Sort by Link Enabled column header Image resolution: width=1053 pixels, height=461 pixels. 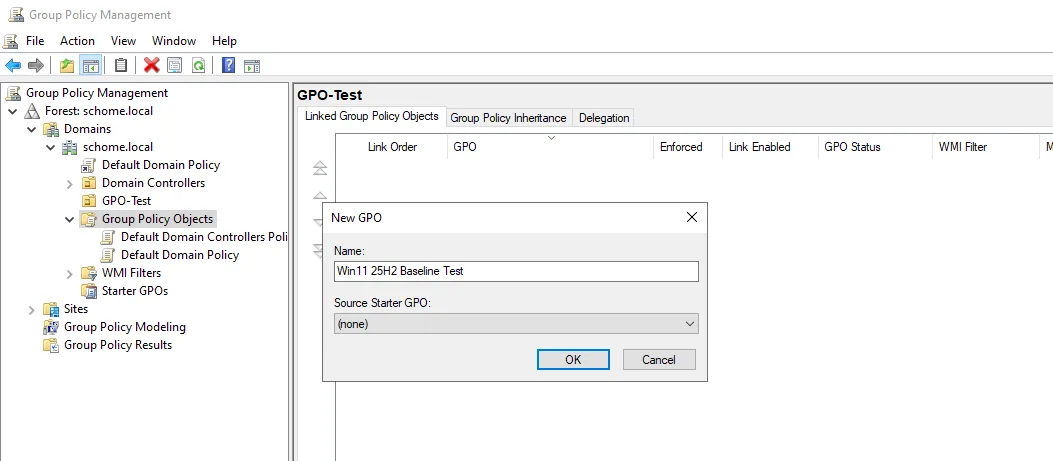pyautogui.click(x=770, y=147)
